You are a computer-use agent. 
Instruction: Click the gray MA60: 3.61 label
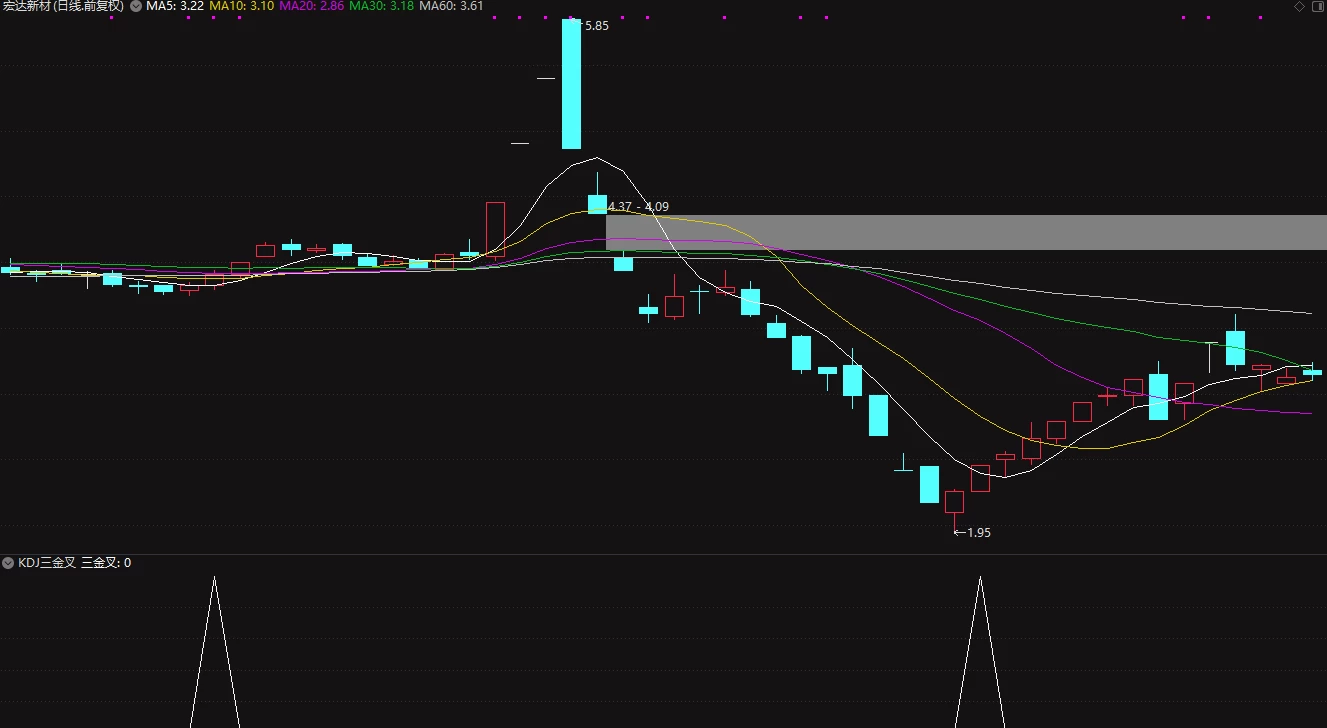(451, 6)
